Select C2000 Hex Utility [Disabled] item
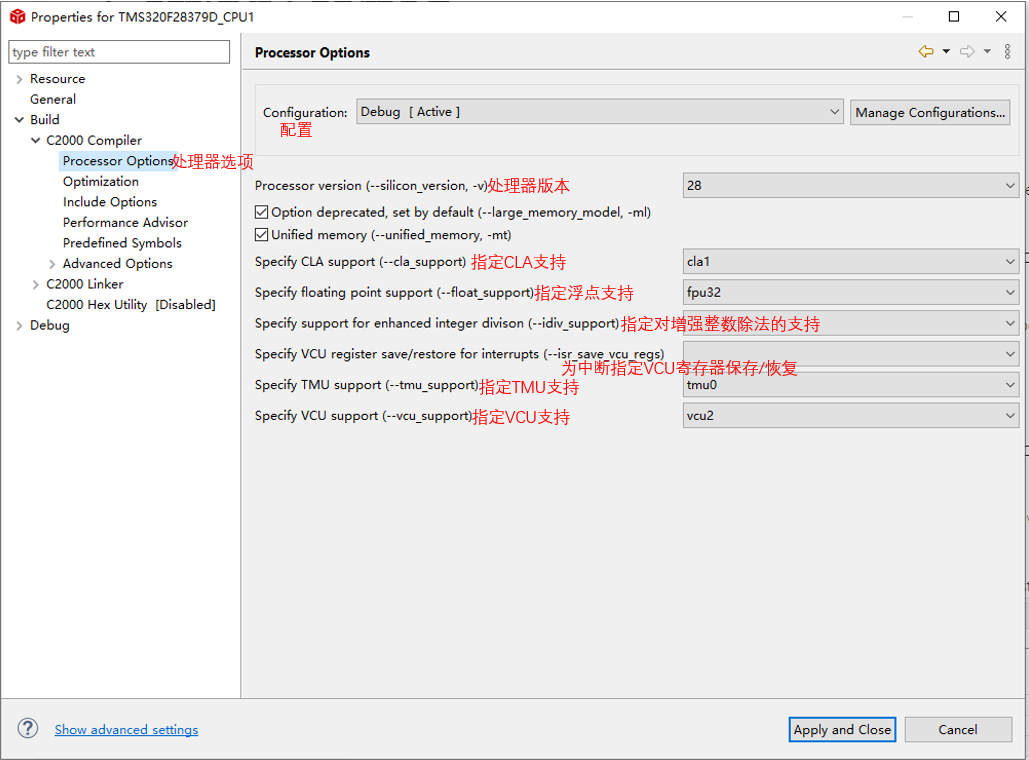The height and width of the screenshot is (760, 1029). pos(131,305)
